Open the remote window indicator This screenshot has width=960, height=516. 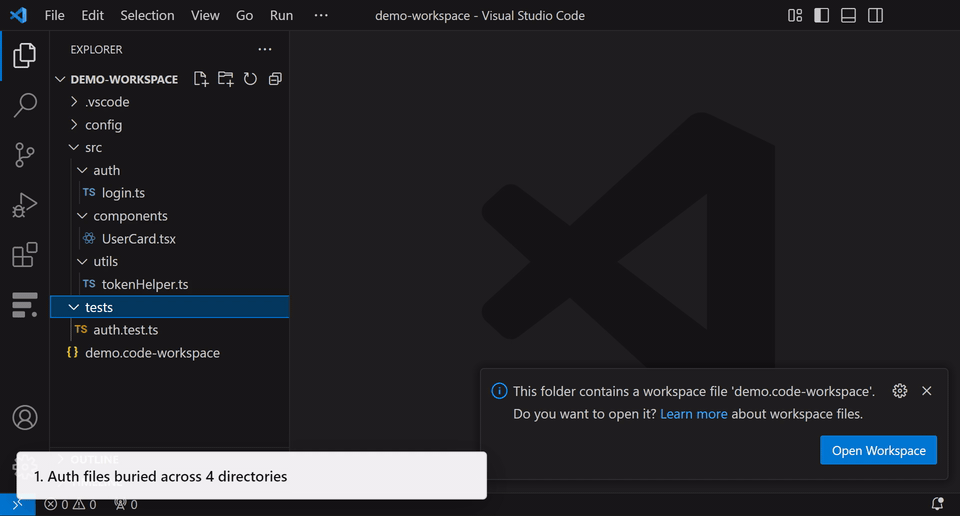click(17, 504)
